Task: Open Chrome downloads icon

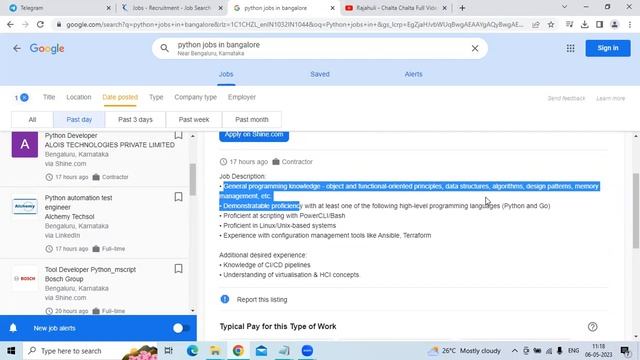Action: [584, 24]
